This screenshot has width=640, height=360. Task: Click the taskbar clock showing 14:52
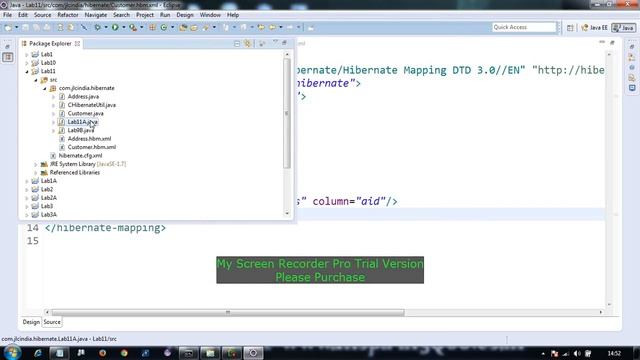tap(614, 353)
